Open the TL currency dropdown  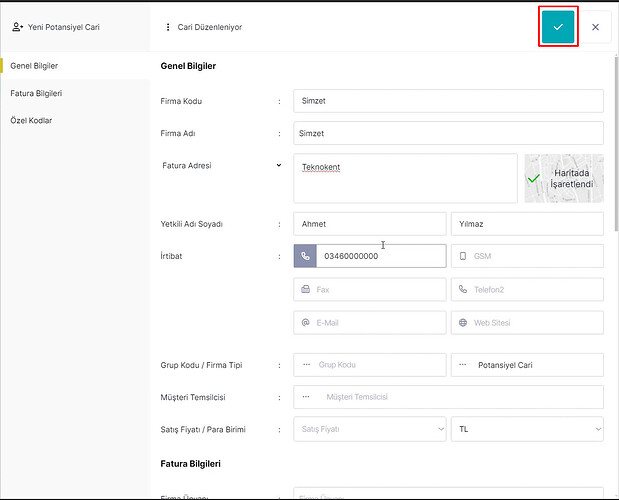pyautogui.click(x=527, y=429)
